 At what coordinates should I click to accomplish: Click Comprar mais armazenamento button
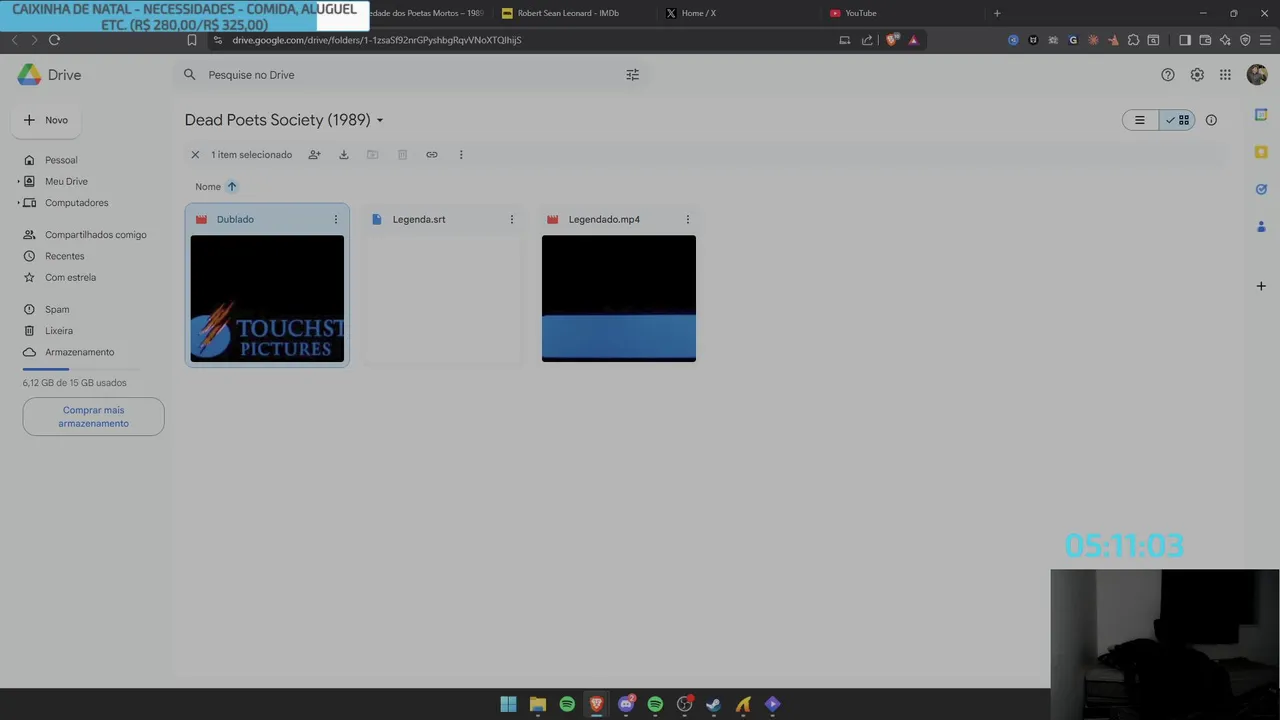click(93, 417)
